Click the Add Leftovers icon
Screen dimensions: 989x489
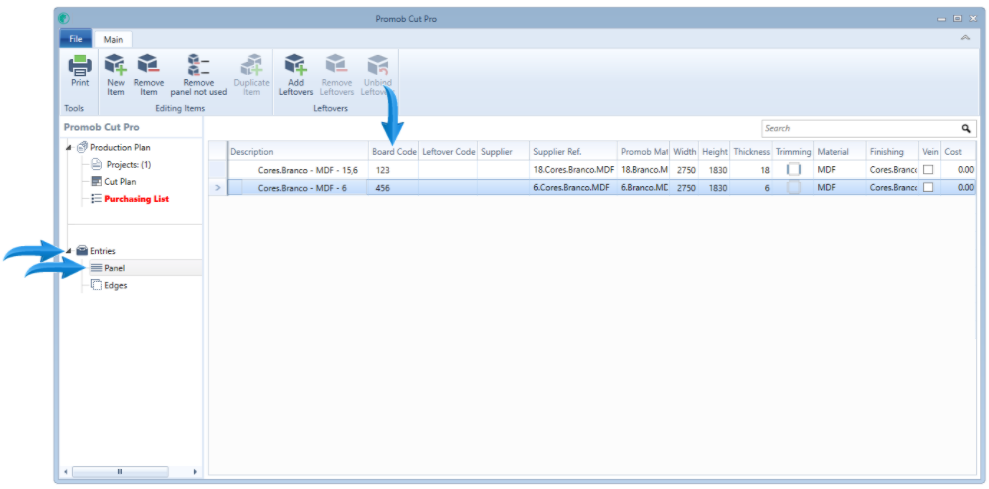pos(295,66)
